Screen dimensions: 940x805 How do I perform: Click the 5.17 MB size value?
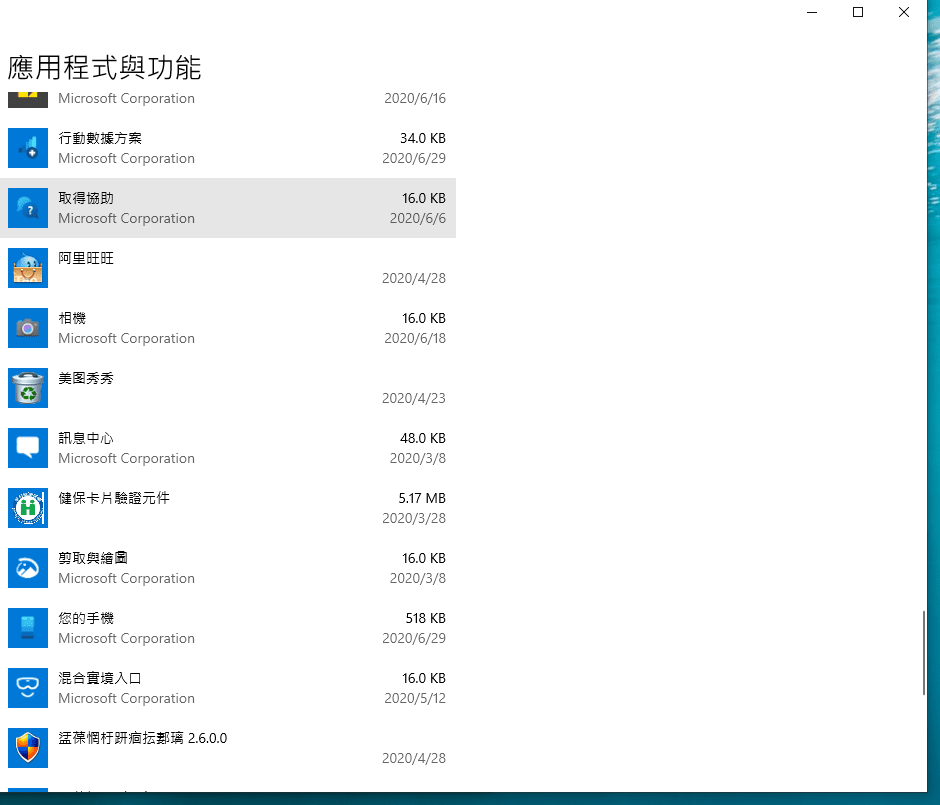pos(422,498)
